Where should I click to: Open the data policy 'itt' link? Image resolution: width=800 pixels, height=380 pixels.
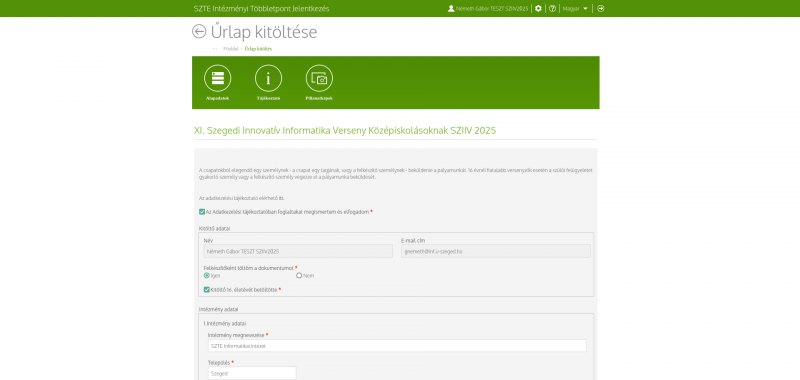[x=281, y=198]
